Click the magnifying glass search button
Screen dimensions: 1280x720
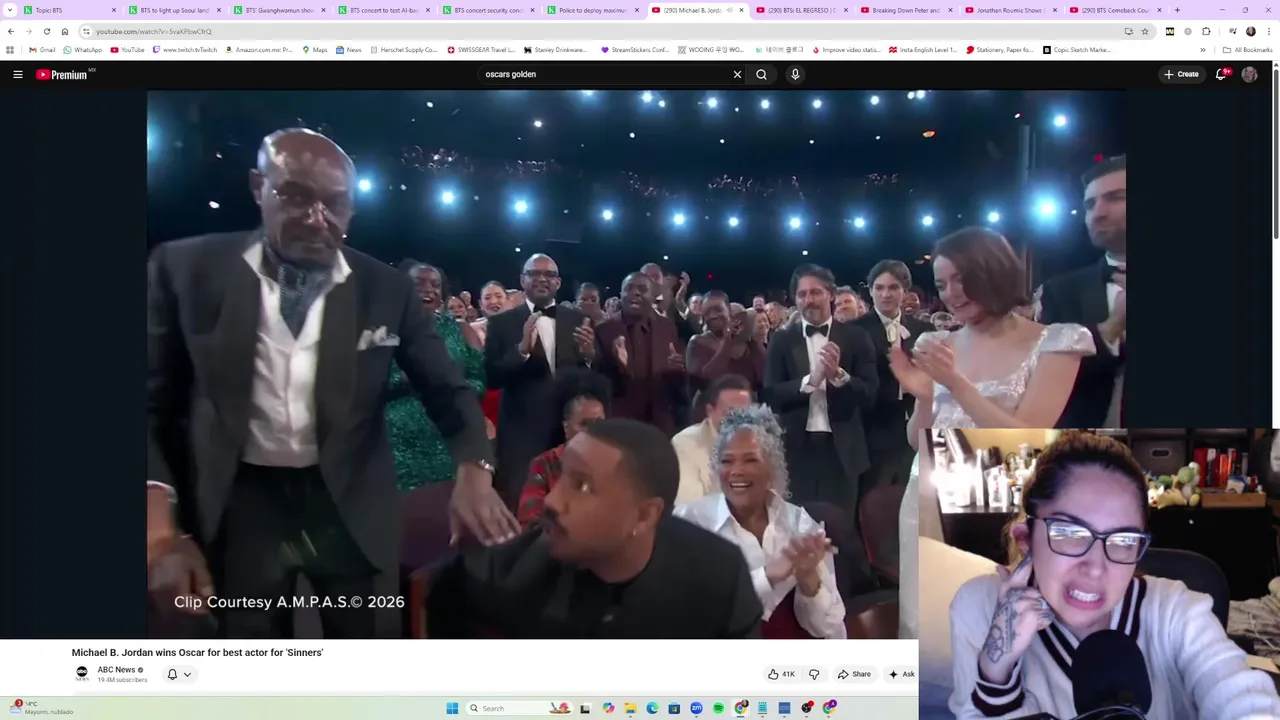[x=762, y=74]
